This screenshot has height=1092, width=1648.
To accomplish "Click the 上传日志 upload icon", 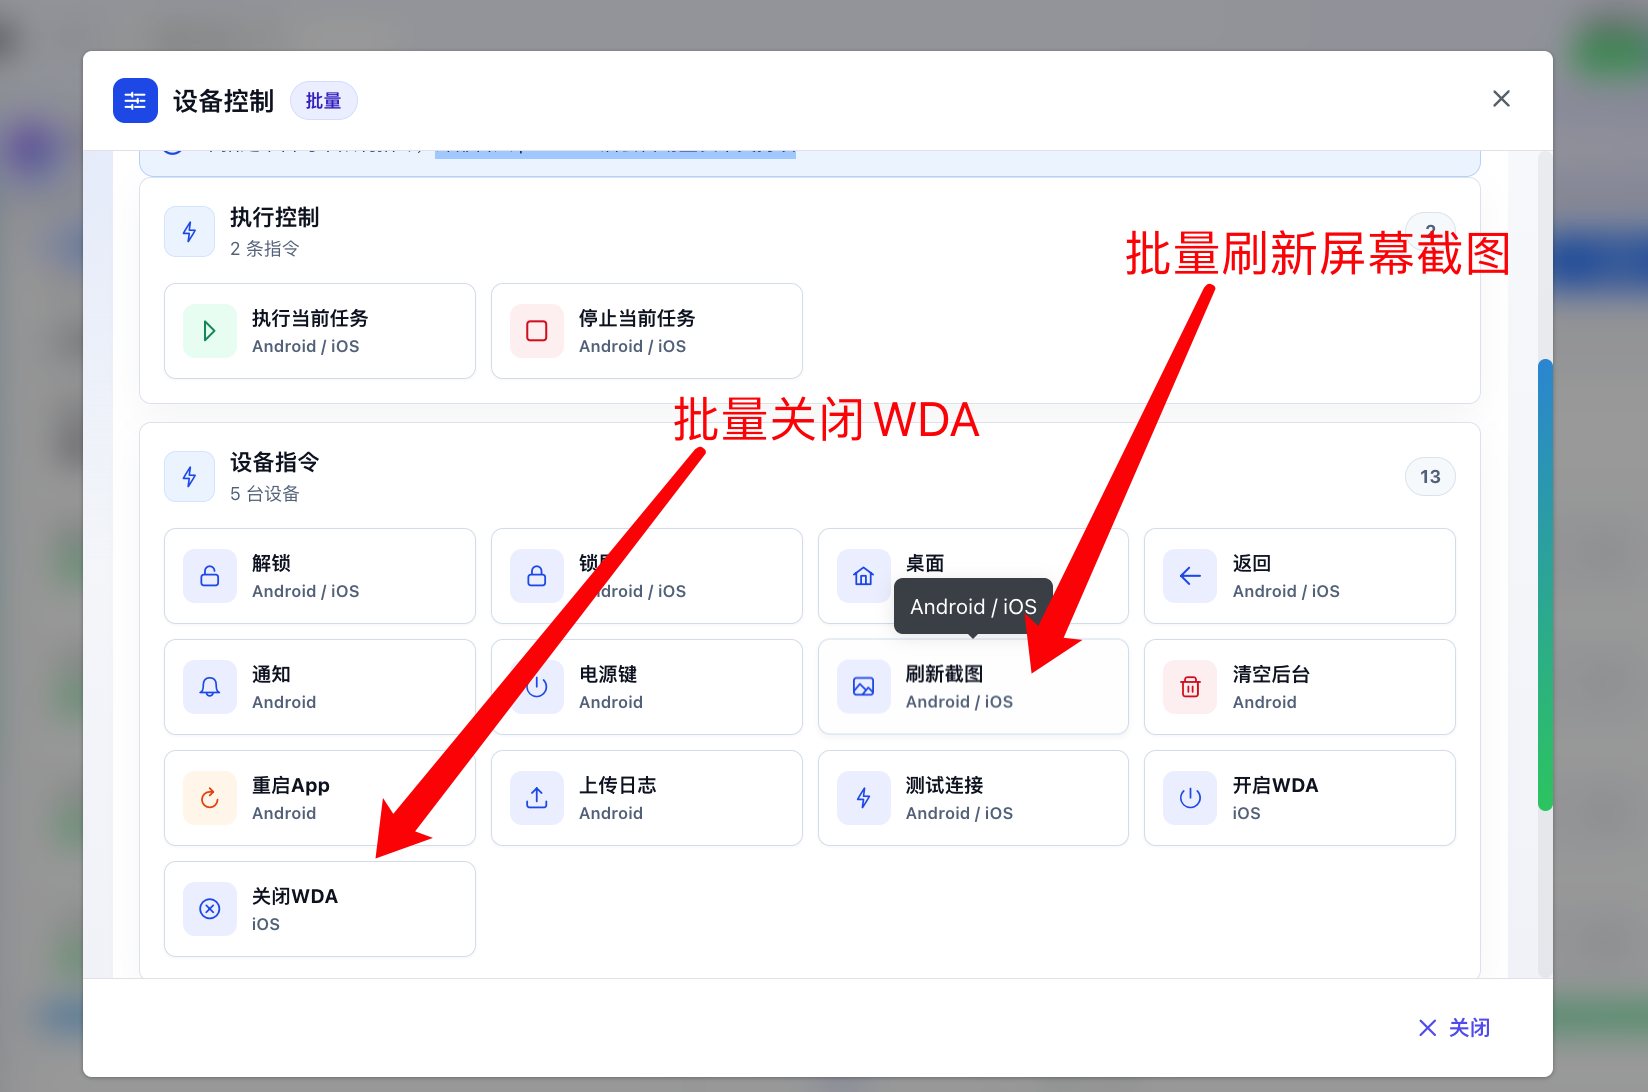I will pos(537,798).
